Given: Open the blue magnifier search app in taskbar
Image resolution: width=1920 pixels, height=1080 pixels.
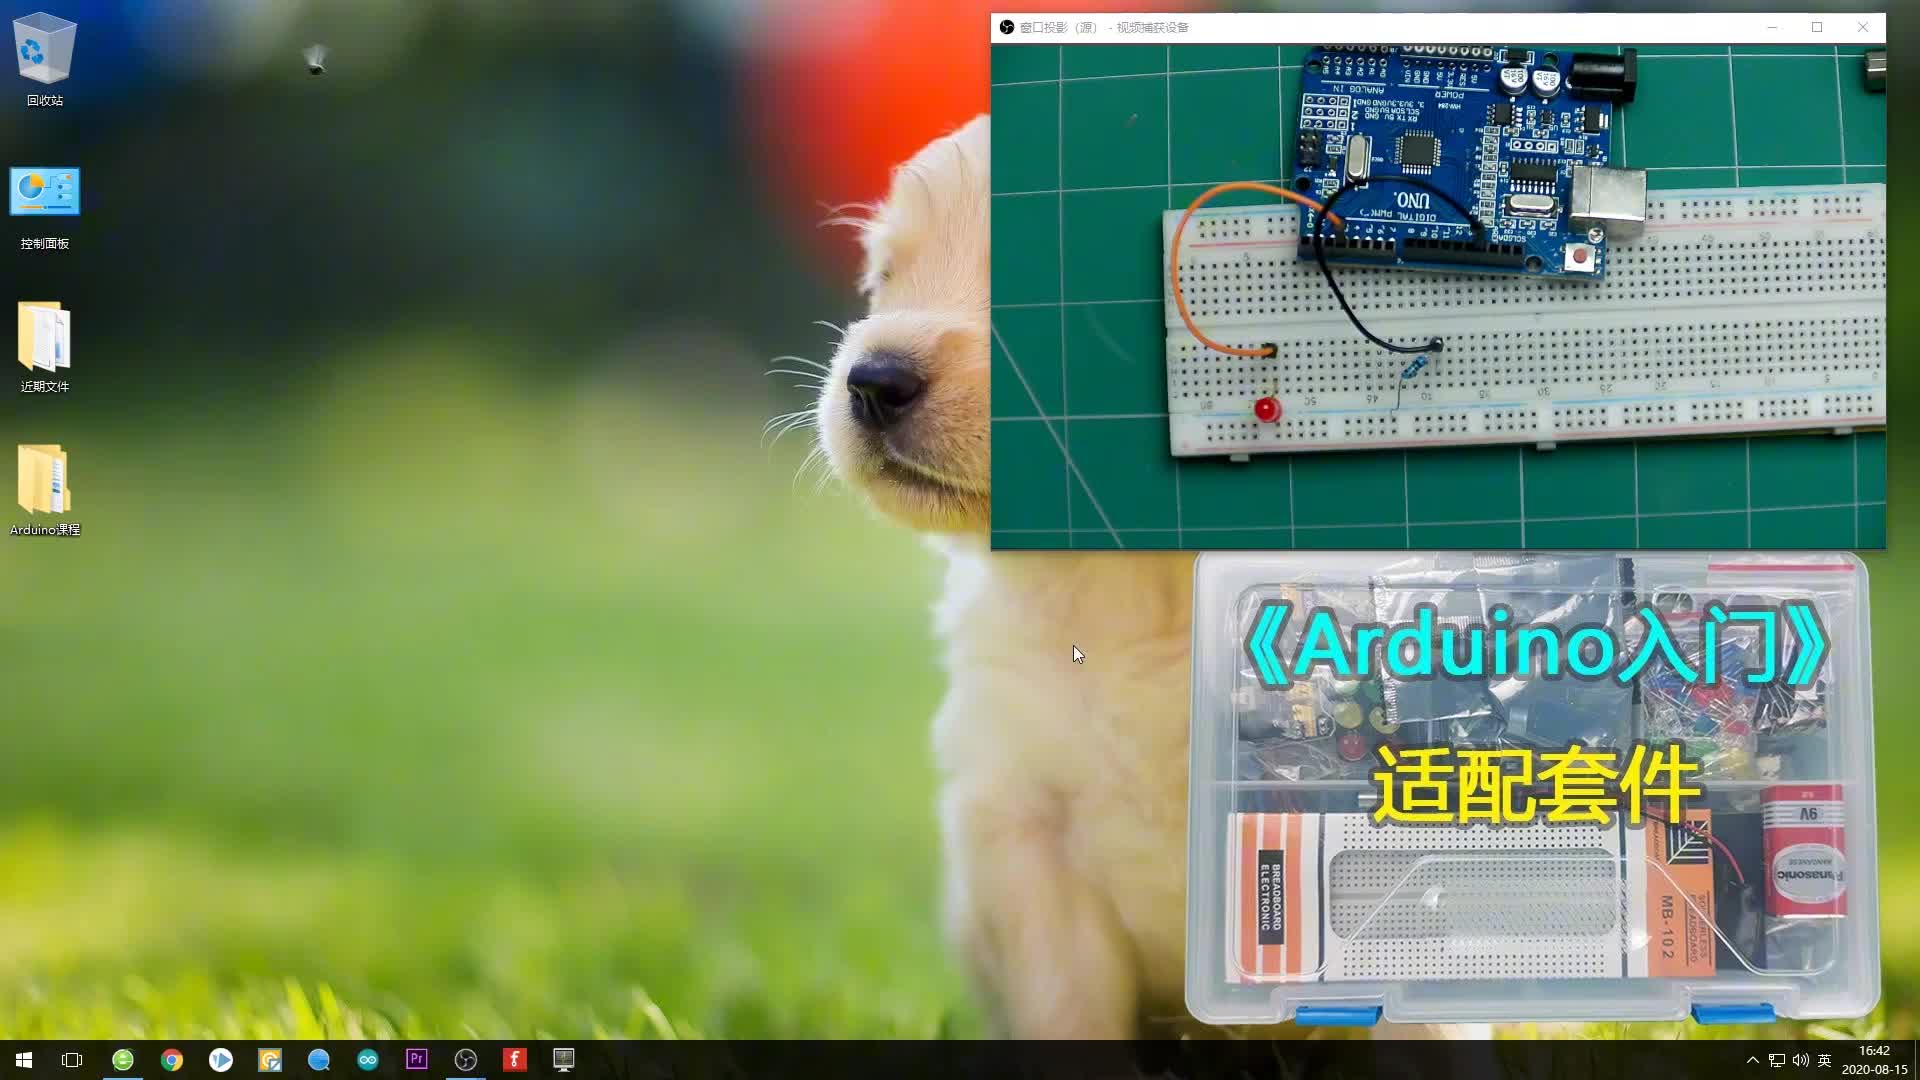Looking at the screenshot, I should [x=319, y=1060].
